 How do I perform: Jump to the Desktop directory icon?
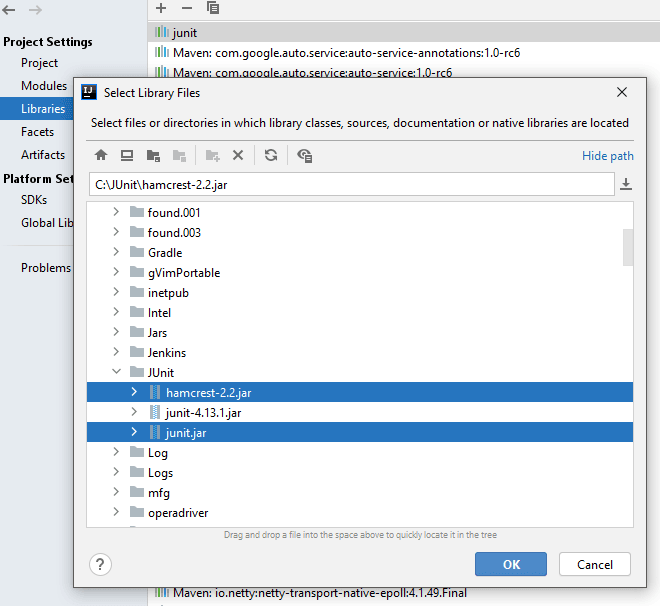(127, 155)
